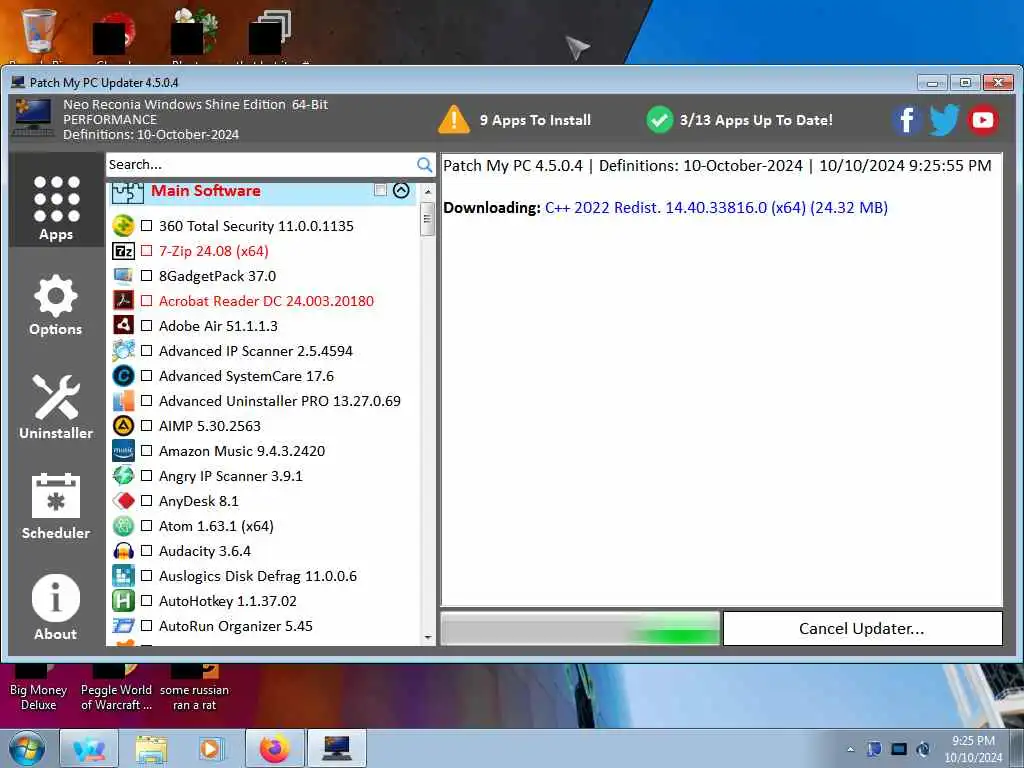Click the C++ 2022 Redist download link

point(716,208)
